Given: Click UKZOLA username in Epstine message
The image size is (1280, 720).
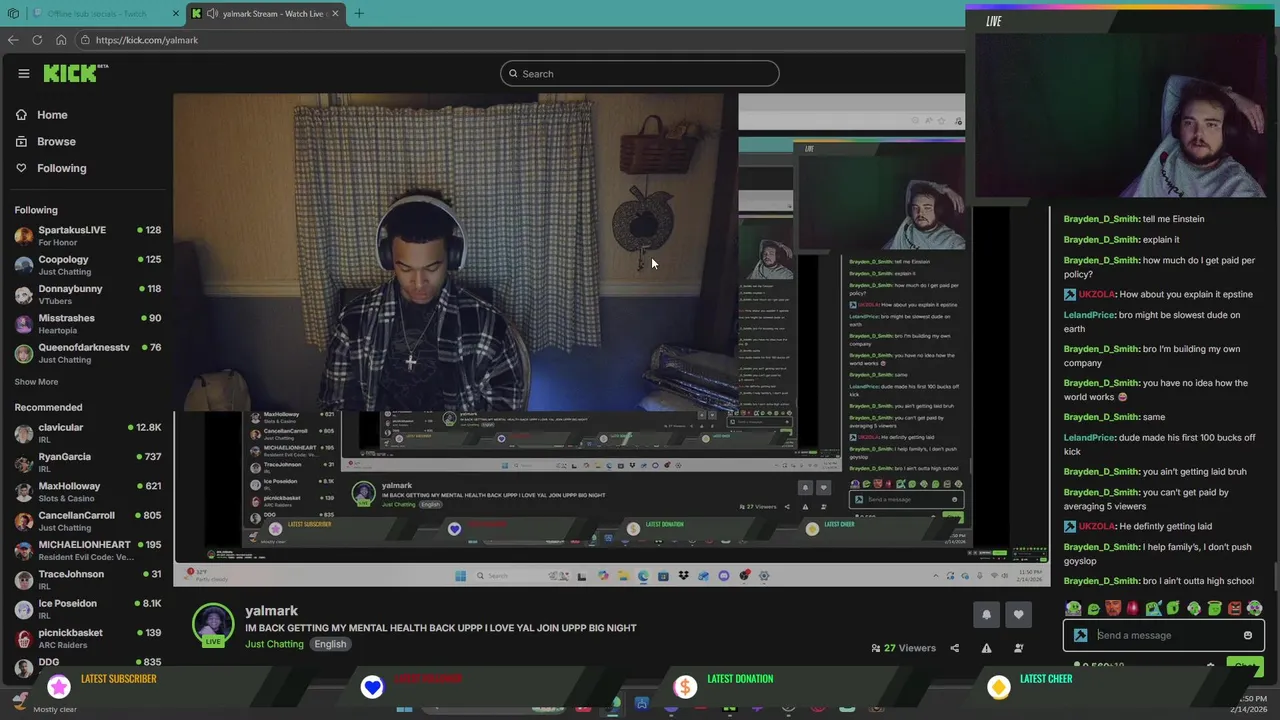Looking at the screenshot, I should (1096, 295).
